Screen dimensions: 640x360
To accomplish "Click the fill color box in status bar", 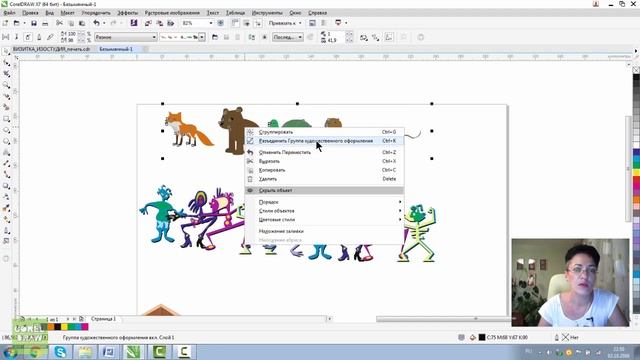I will pos(482,338).
